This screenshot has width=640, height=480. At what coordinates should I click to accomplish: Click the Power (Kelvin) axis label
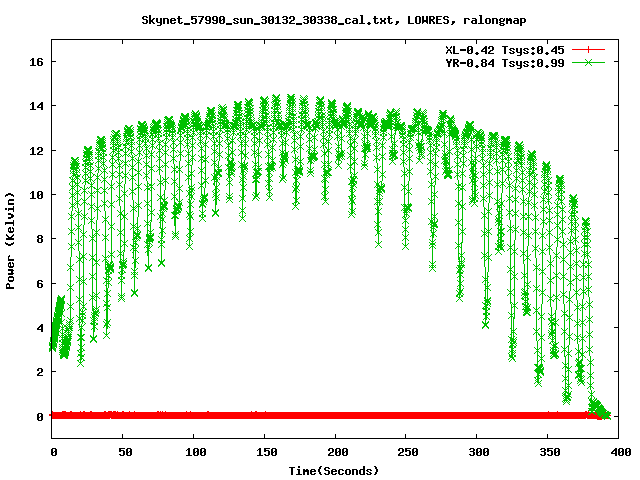click(10, 241)
